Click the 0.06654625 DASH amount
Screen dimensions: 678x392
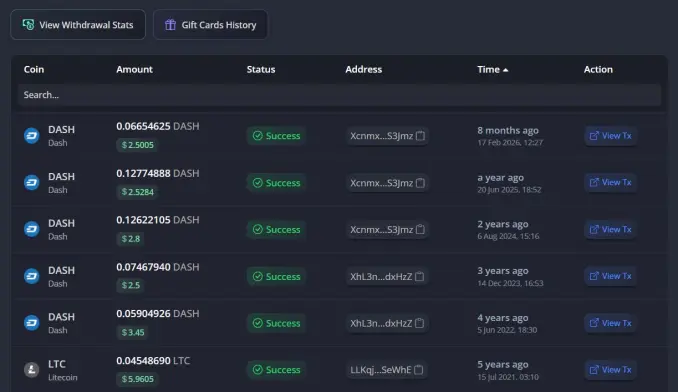158,126
